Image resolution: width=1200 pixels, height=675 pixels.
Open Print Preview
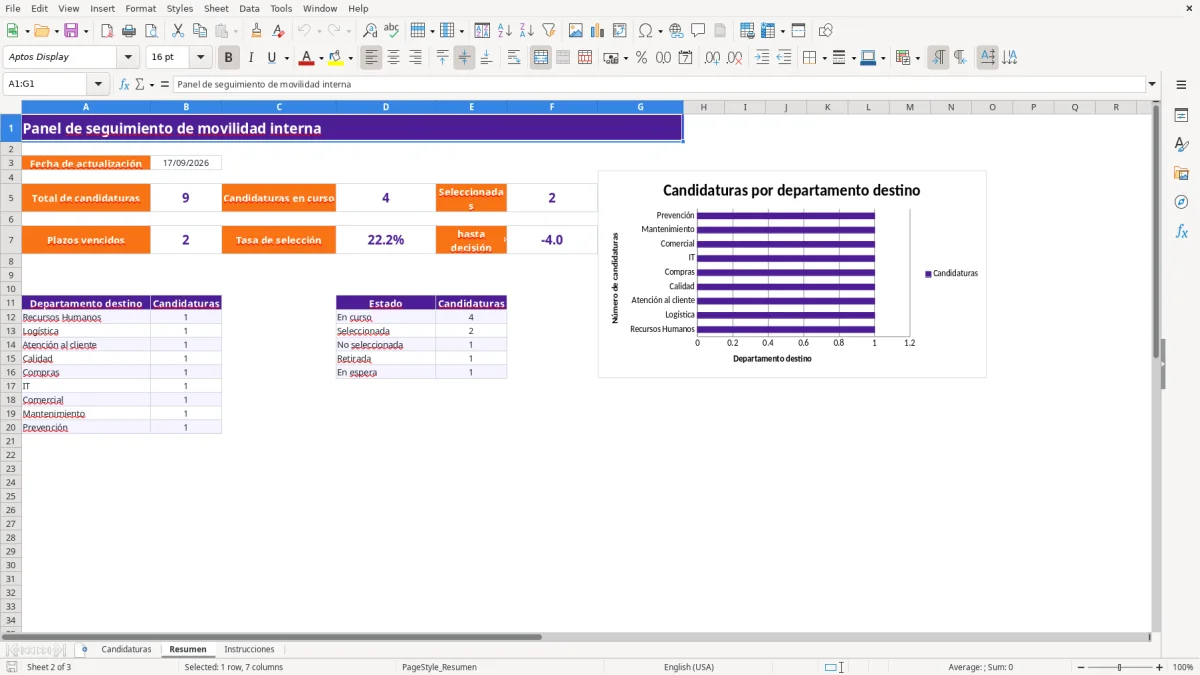coord(151,31)
